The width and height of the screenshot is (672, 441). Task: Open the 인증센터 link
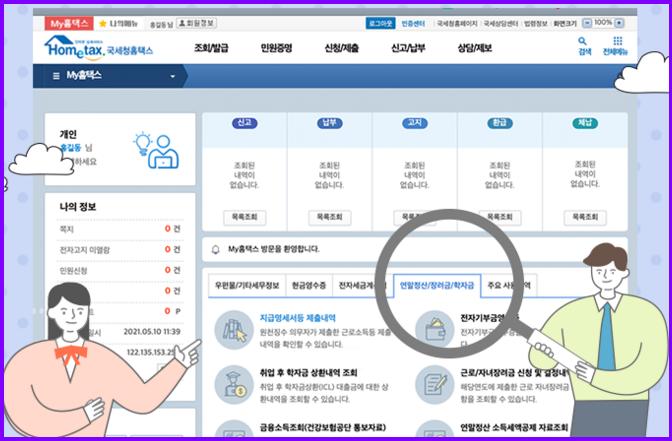point(413,24)
